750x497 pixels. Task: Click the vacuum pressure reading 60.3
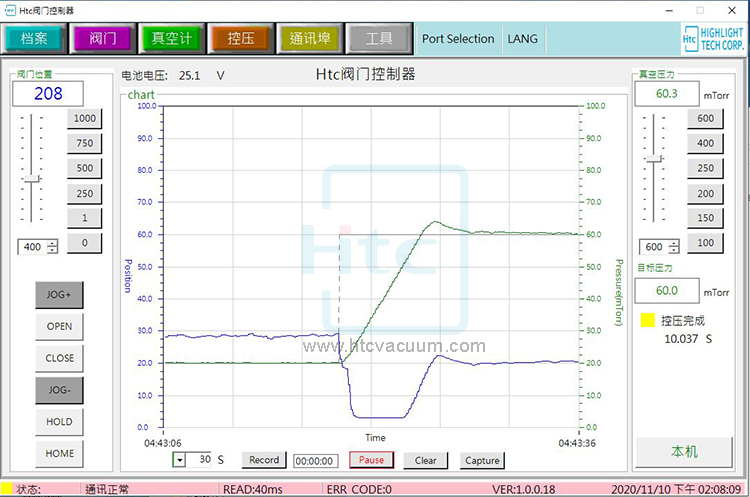(667, 94)
